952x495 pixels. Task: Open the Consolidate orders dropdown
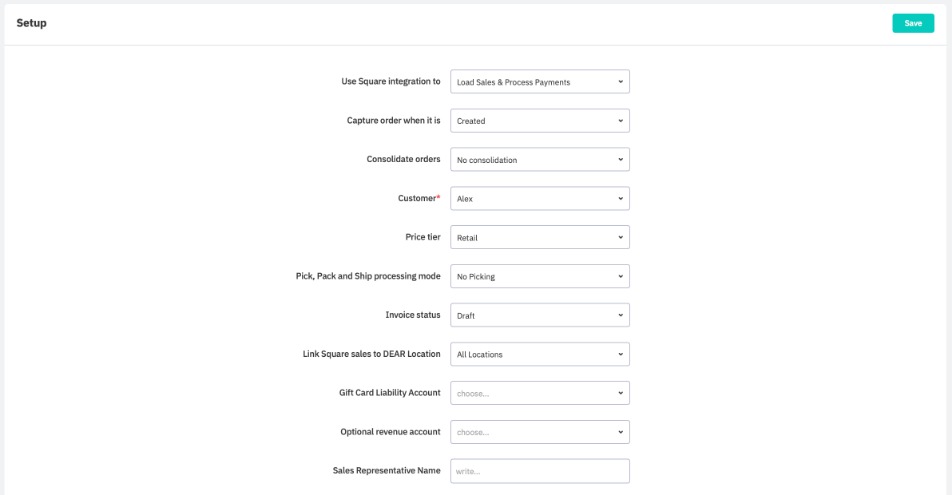pyautogui.click(x=539, y=160)
